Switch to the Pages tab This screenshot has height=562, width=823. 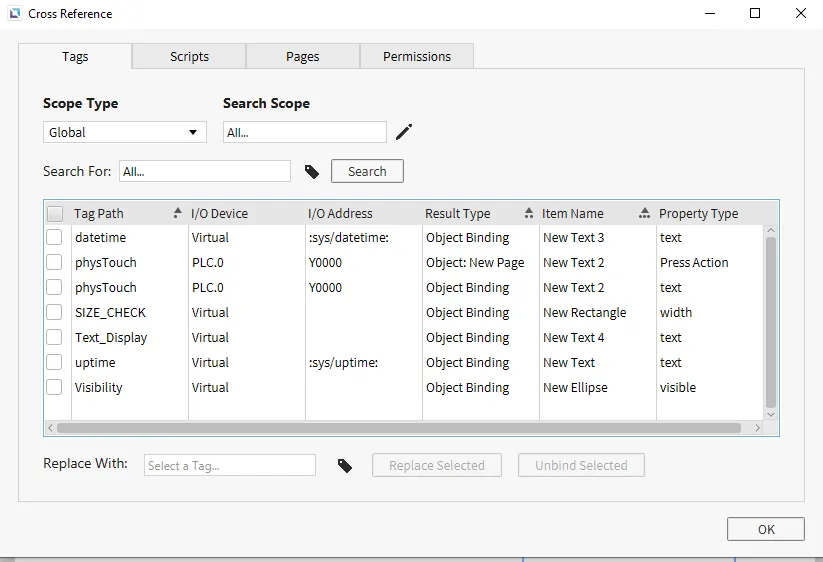[x=302, y=57]
